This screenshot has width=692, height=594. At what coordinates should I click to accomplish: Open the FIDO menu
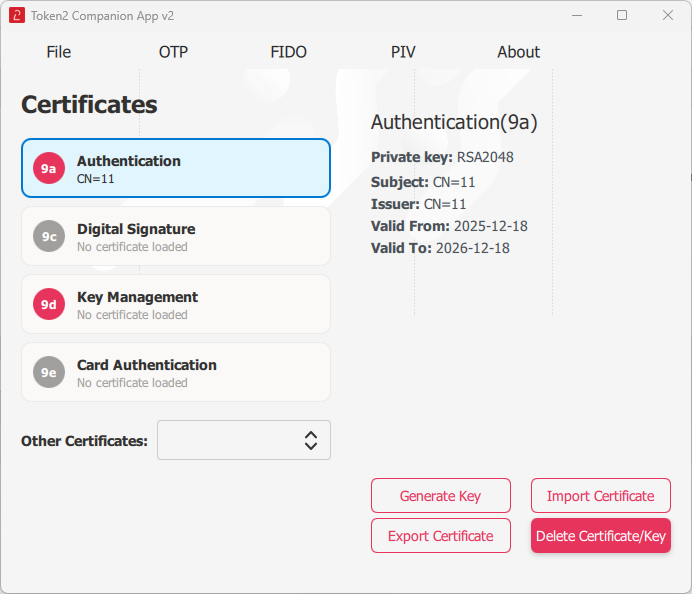pyautogui.click(x=289, y=52)
